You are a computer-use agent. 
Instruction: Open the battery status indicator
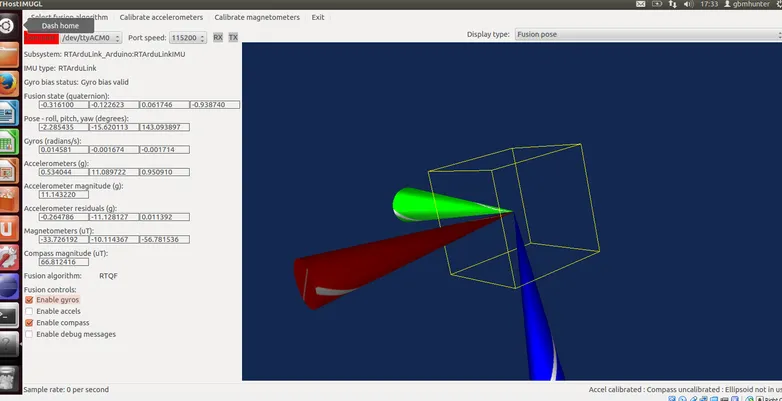coord(659,5)
